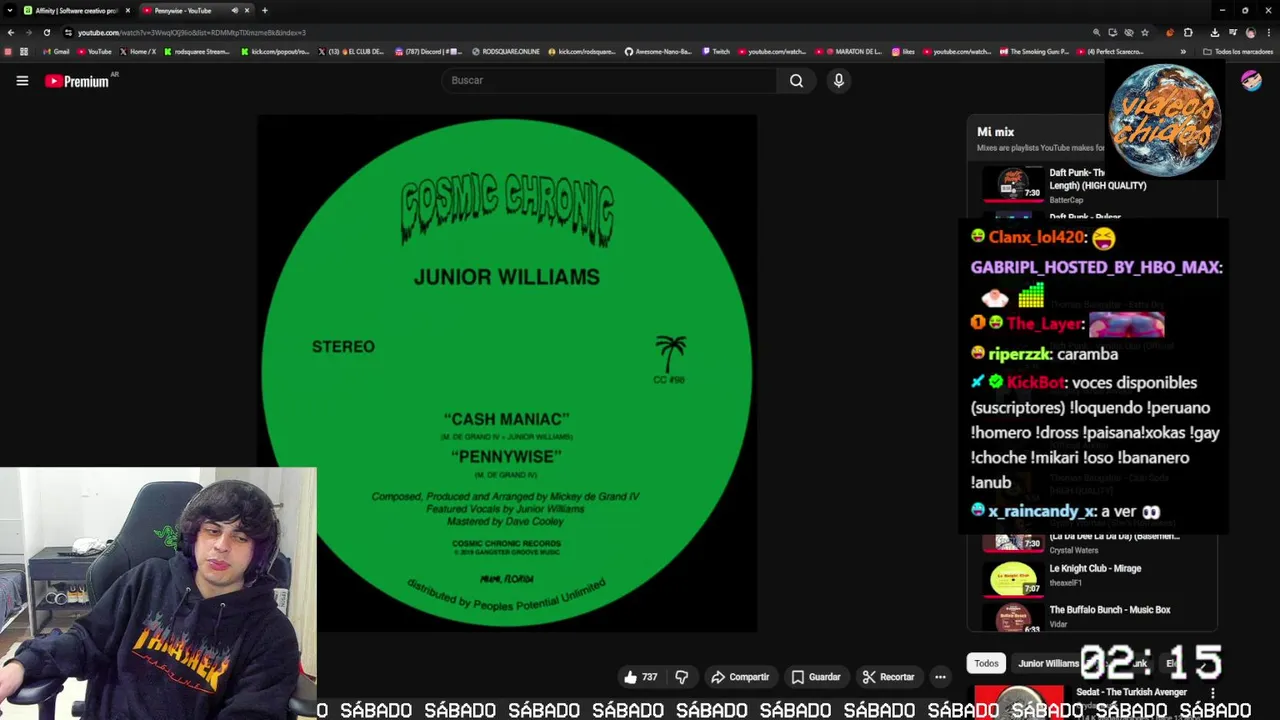Open the YouTube hamburger guide menu

[22, 81]
